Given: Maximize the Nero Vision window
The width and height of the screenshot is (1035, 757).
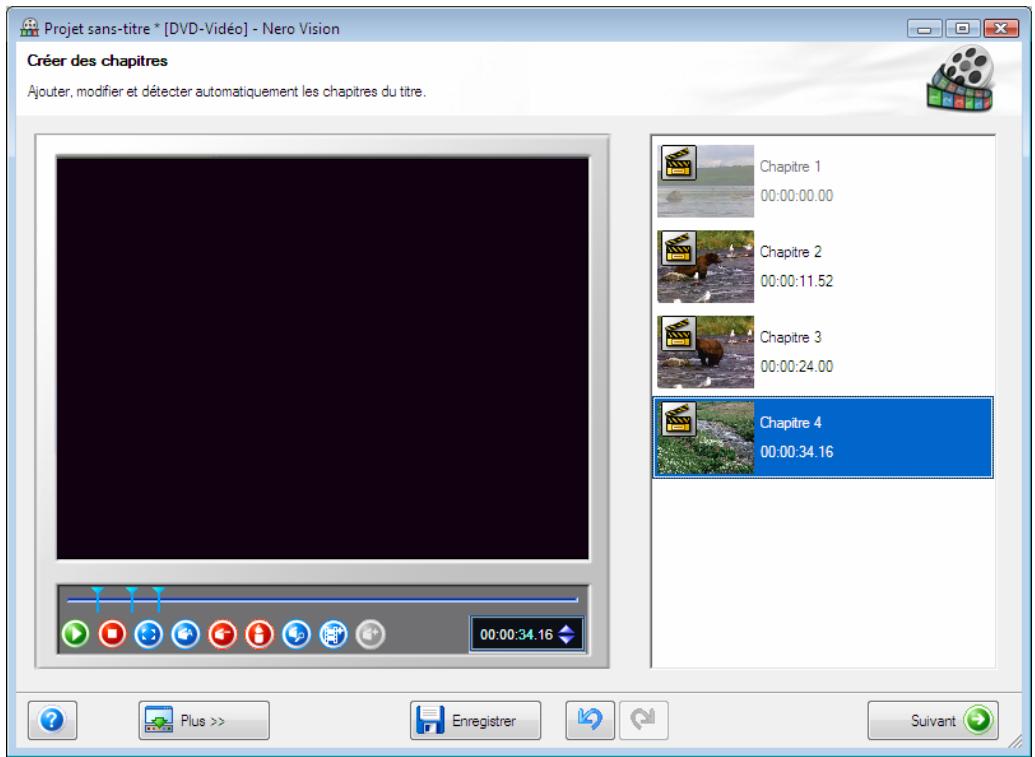Looking at the screenshot, I should [962, 28].
